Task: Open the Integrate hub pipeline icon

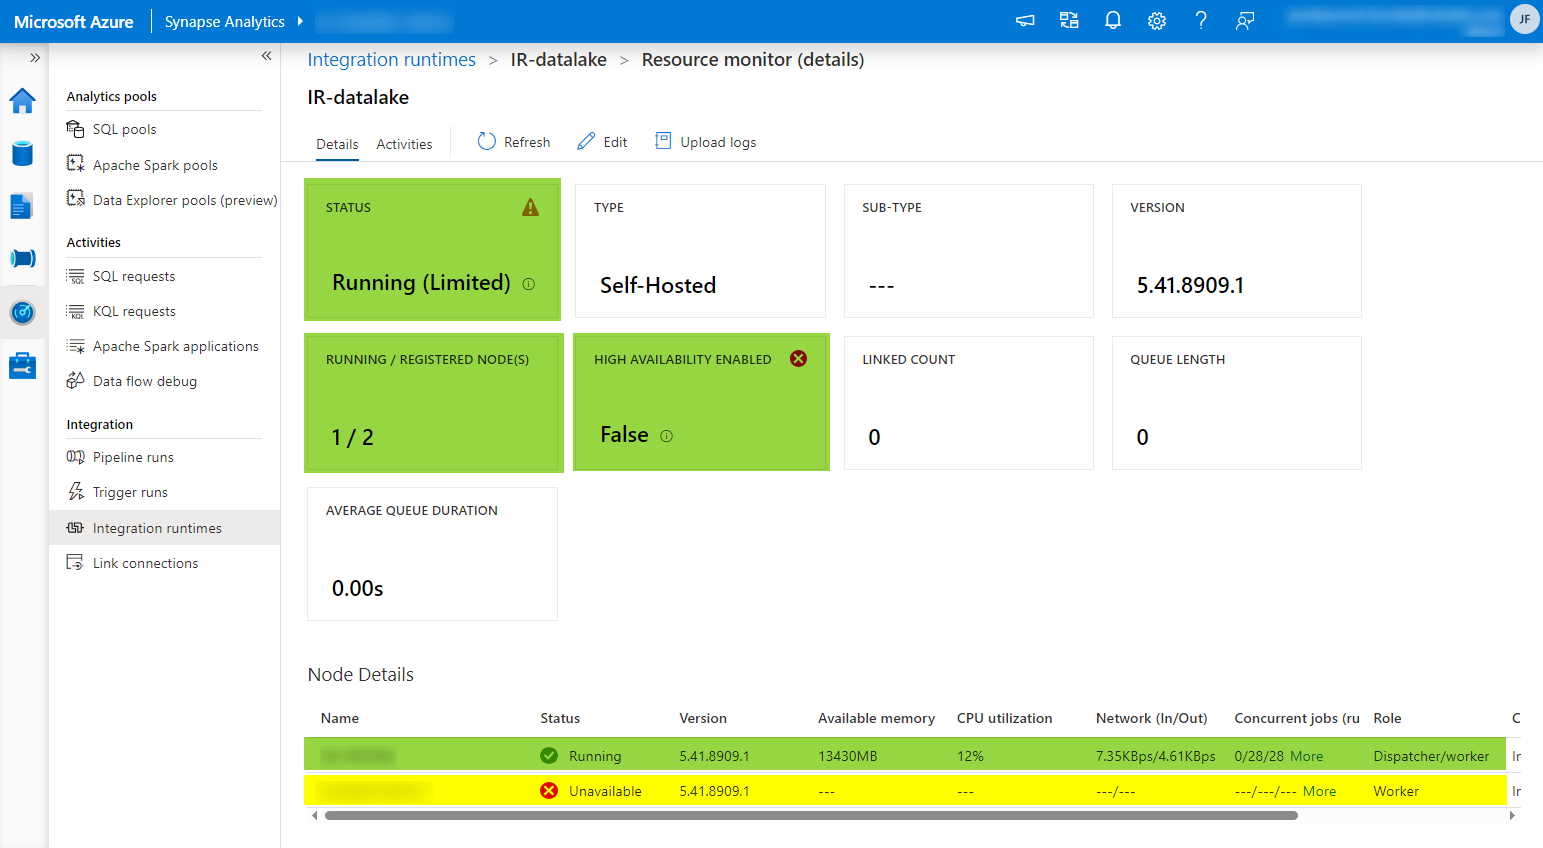Action: [x=23, y=259]
